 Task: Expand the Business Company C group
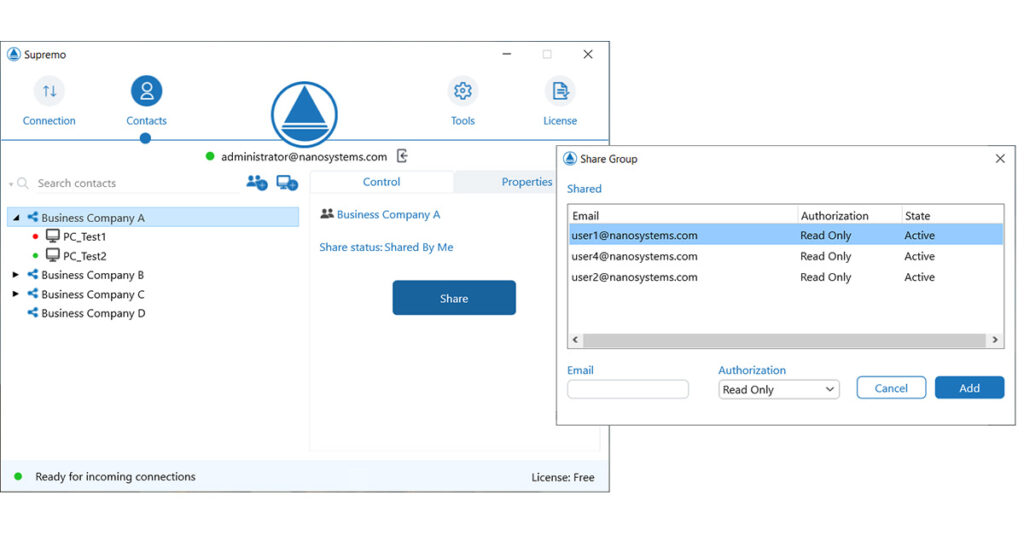[x=15, y=294]
